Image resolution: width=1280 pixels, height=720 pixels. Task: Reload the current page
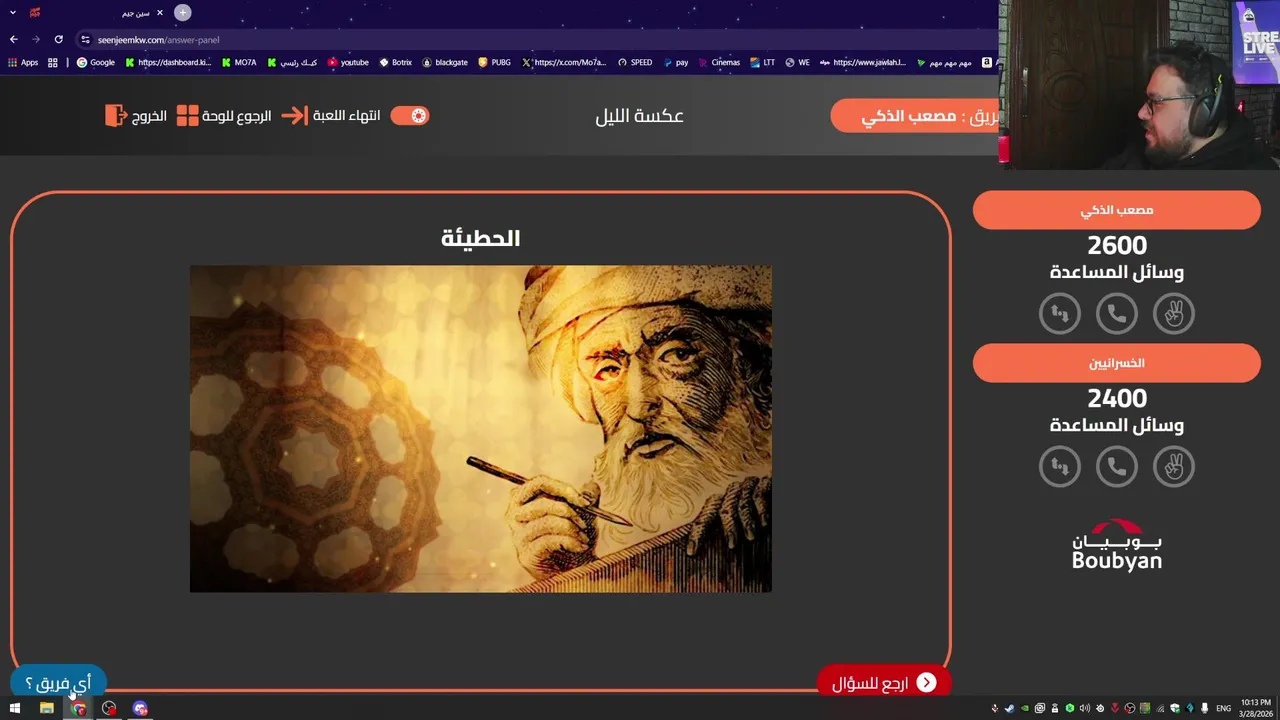pyautogui.click(x=59, y=40)
